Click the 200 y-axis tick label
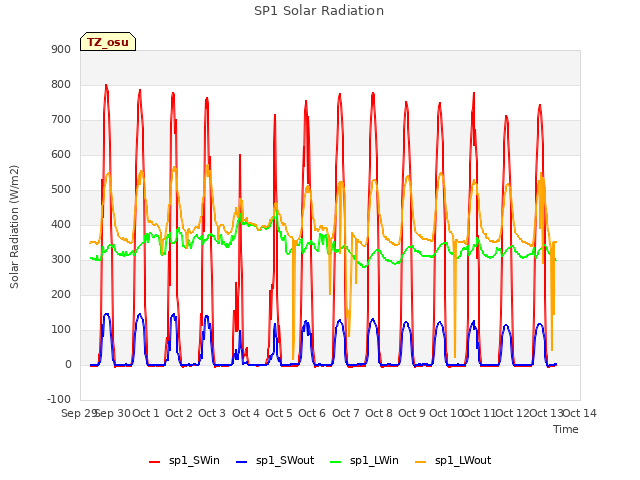This screenshot has width=640, height=480. (x=61, y=295)
